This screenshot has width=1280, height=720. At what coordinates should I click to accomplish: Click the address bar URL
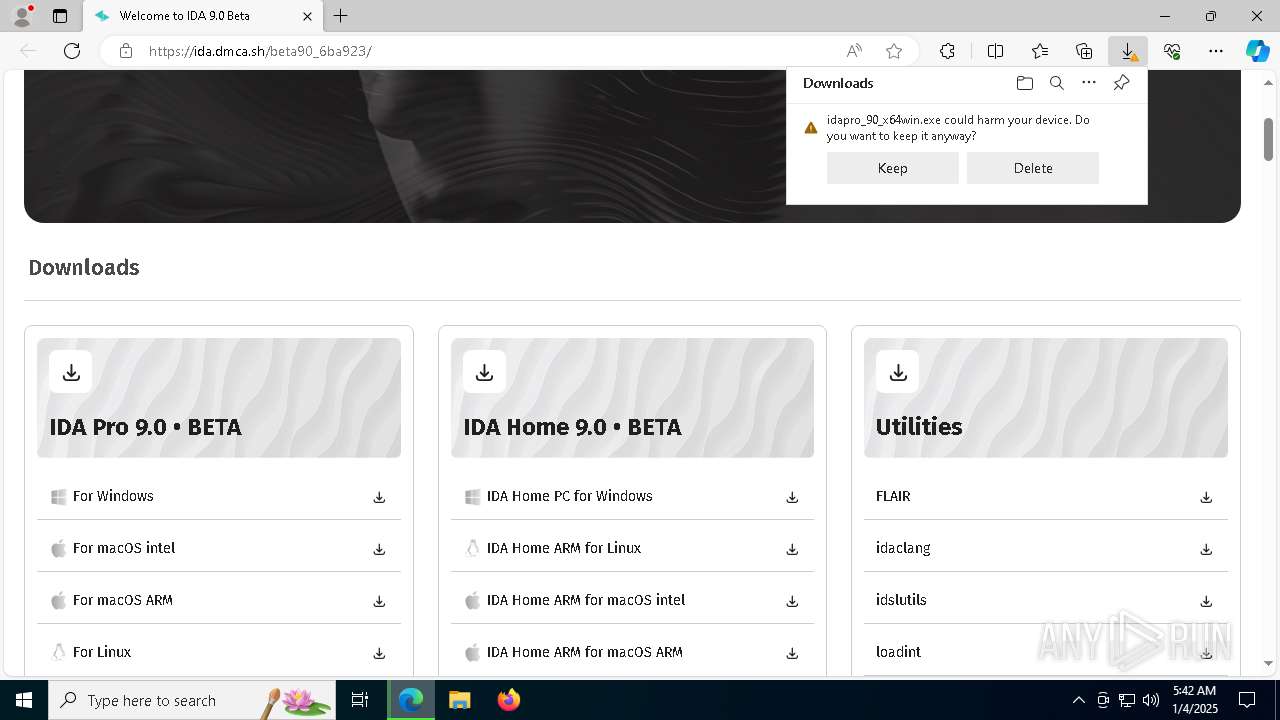pyautogui.click(x=260, y=51)
